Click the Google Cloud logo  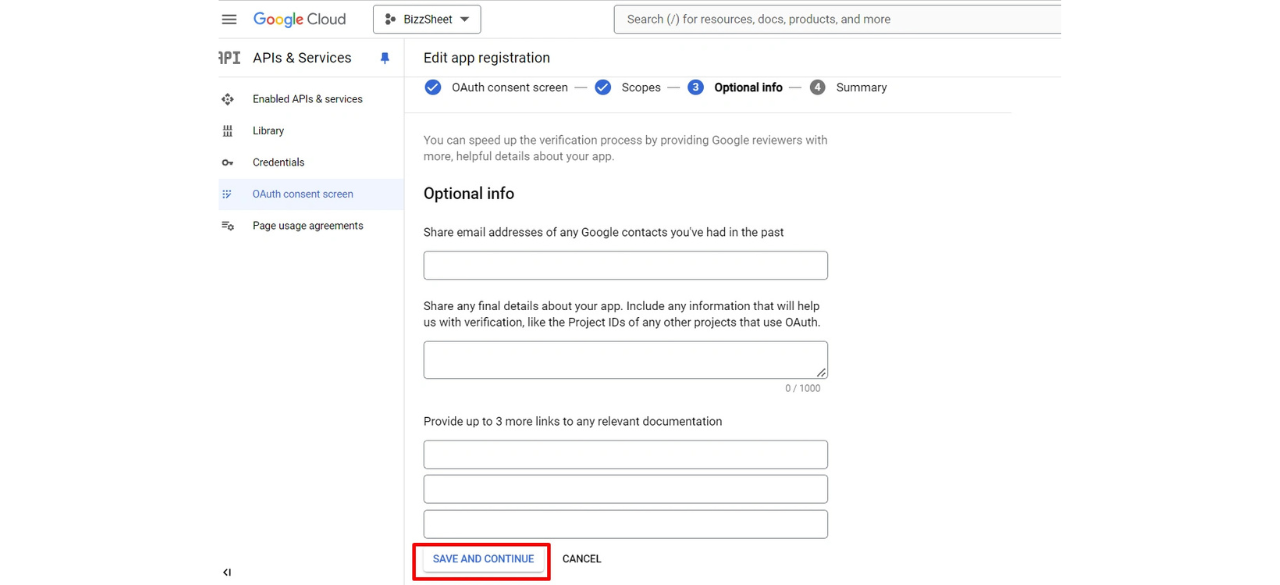click(299, 19)
